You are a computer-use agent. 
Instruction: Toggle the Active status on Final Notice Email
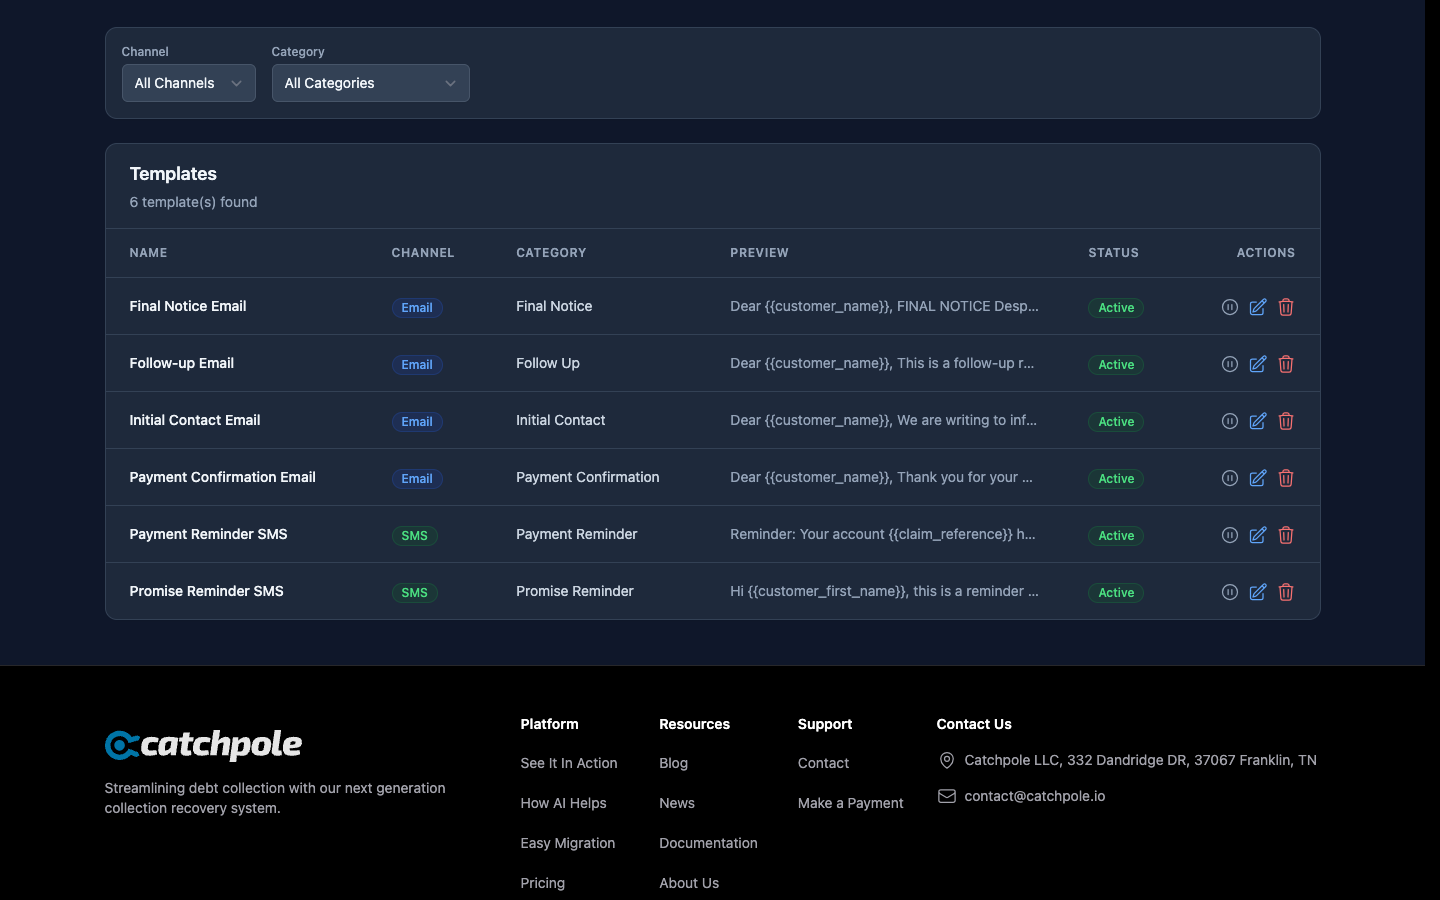(x=1115, y=308)
